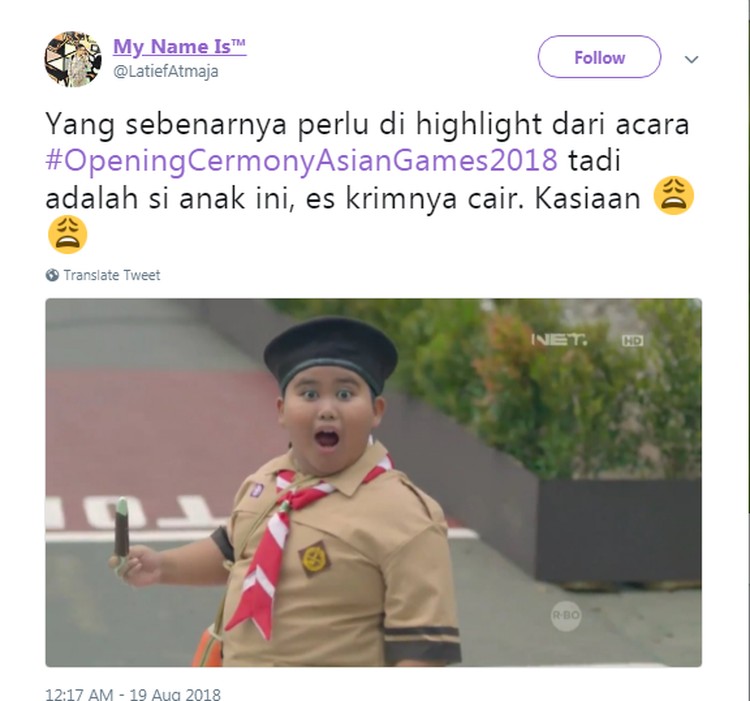750x701 pixels.
Task: Open the 12:17 AM - 19 Aug 2018 timestamp
Action: click(x=132, y=694)
